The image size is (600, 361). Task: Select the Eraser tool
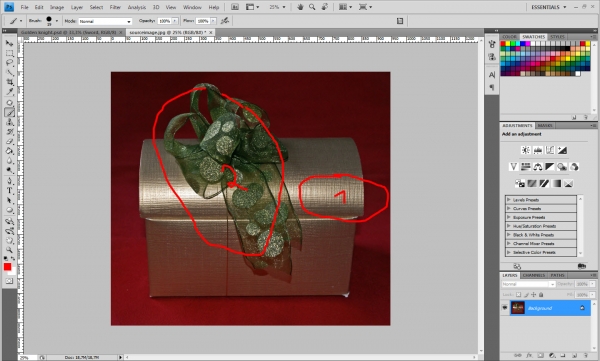coord(10,141)
